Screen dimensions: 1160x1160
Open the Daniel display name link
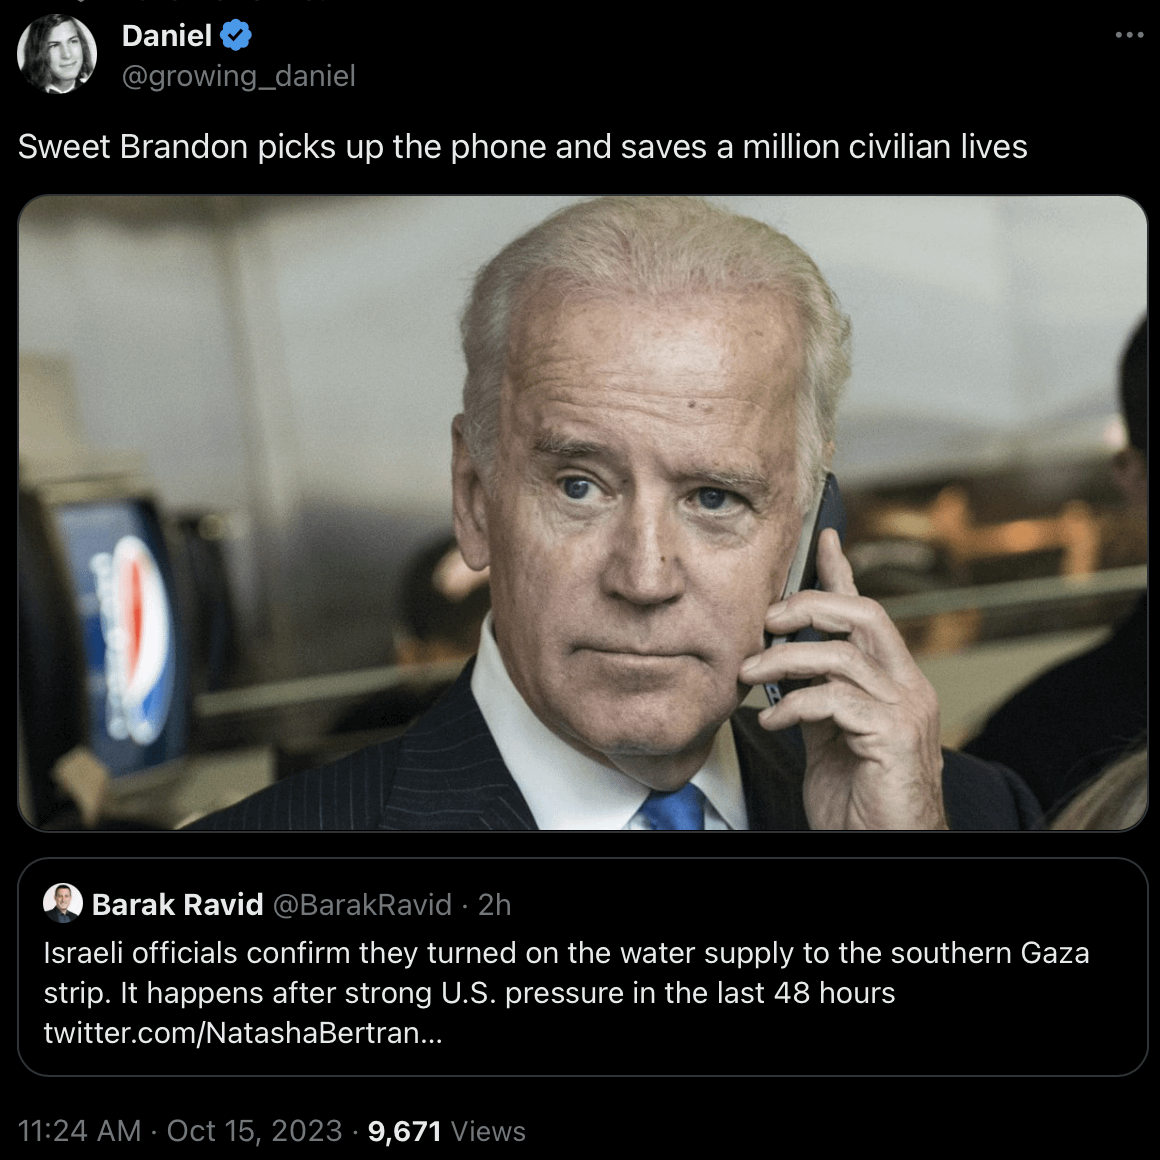click(166, 36)
